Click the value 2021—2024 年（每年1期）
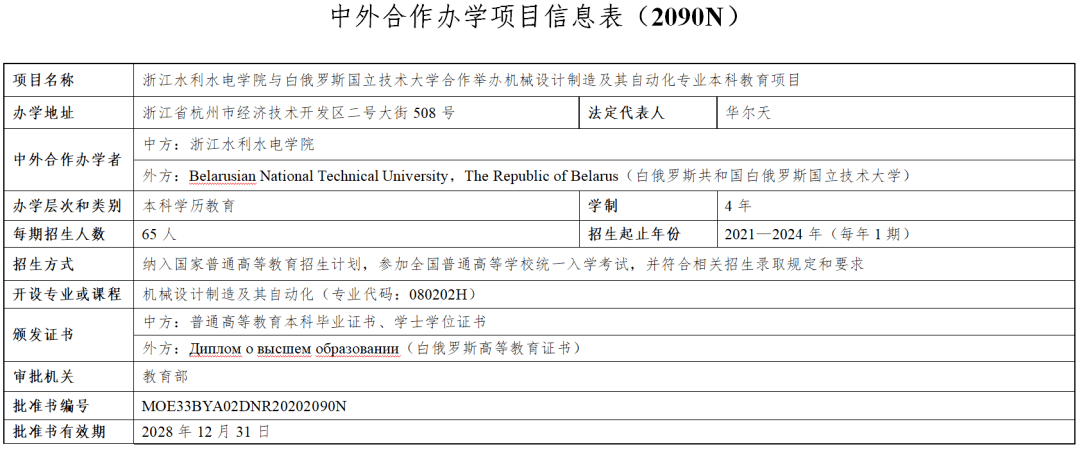 pos(818,234)
